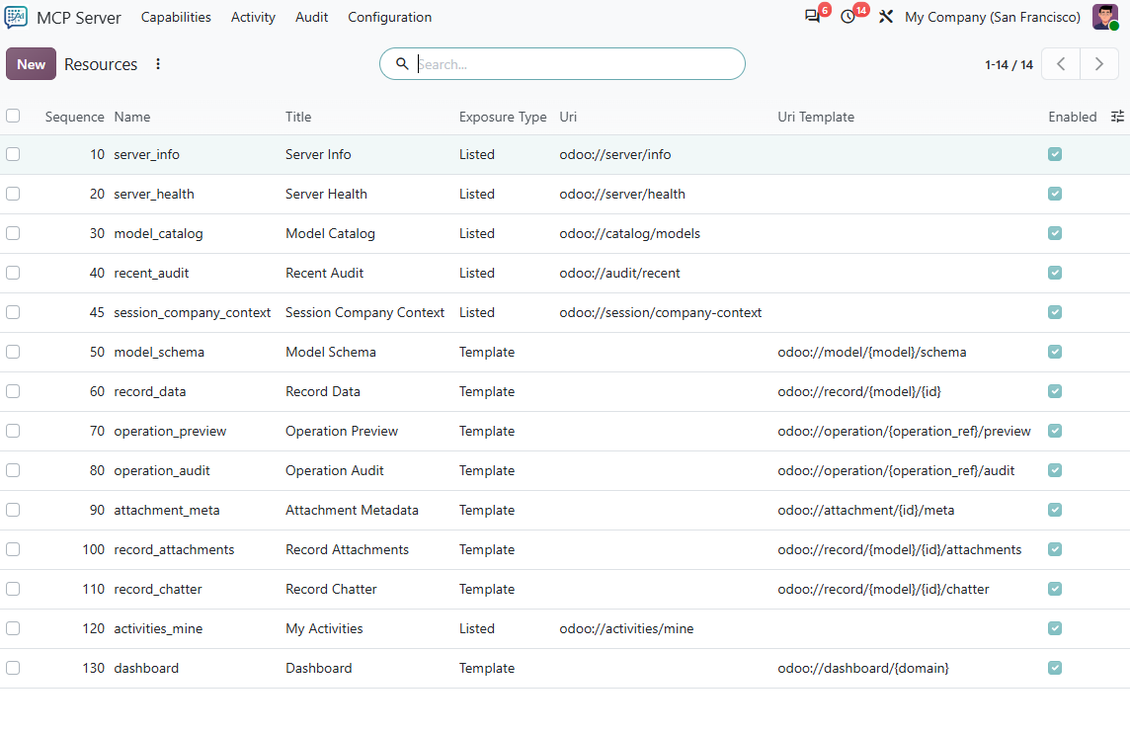Create a New resource
Screen dimensions: 1130x734
point(31,64)
